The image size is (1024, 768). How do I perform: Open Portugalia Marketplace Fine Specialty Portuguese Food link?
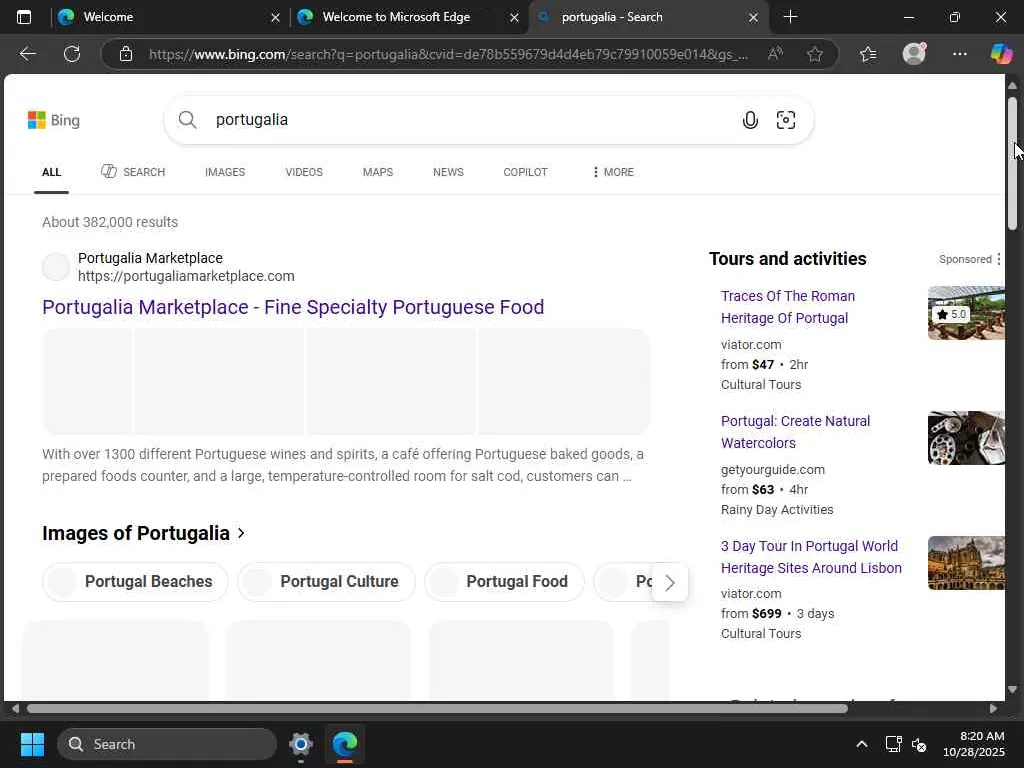pyautogui.click(x=293, y=307)
